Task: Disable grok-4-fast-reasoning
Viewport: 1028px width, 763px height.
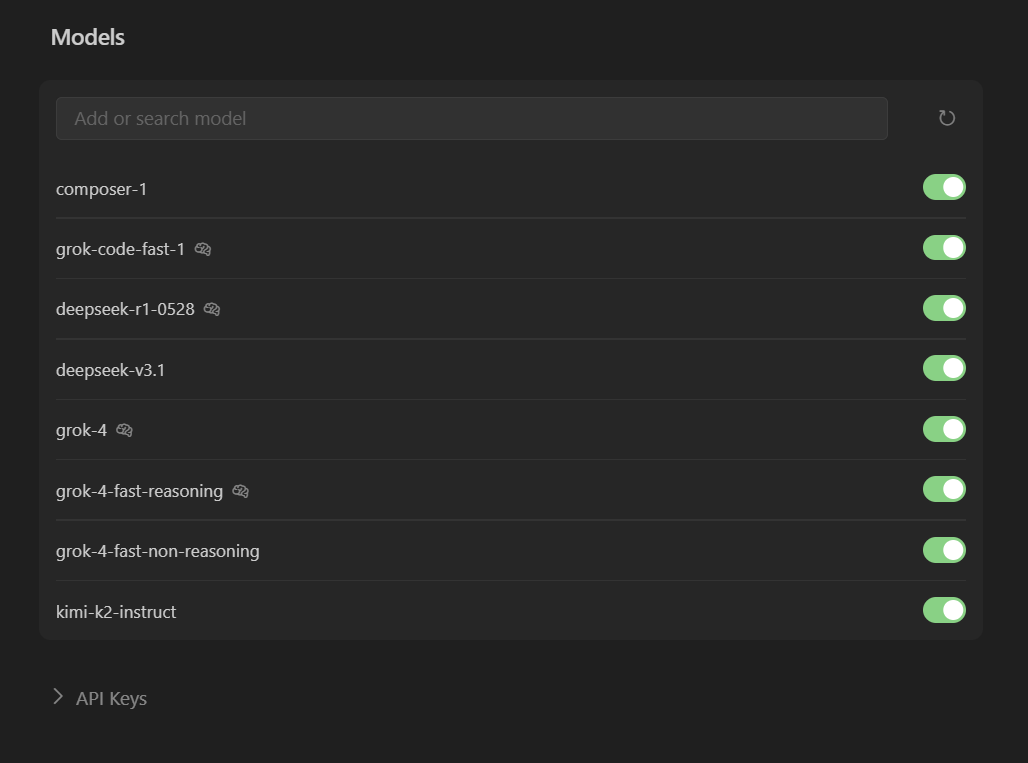Action: pos(944,489)
